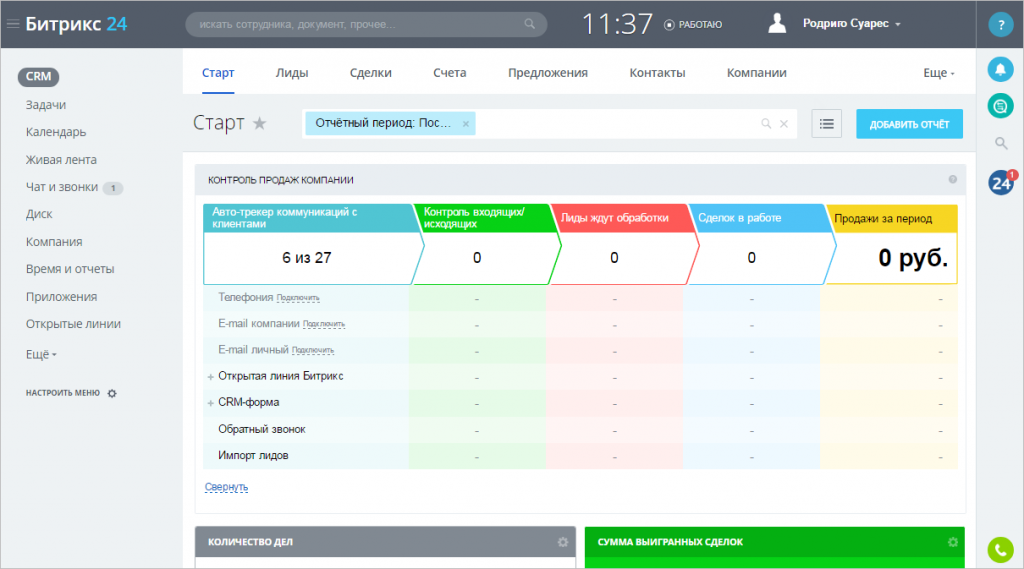Click gear icon next to Настроить меню
Screen dimensions: 1024x569
(x=112, y=393)
